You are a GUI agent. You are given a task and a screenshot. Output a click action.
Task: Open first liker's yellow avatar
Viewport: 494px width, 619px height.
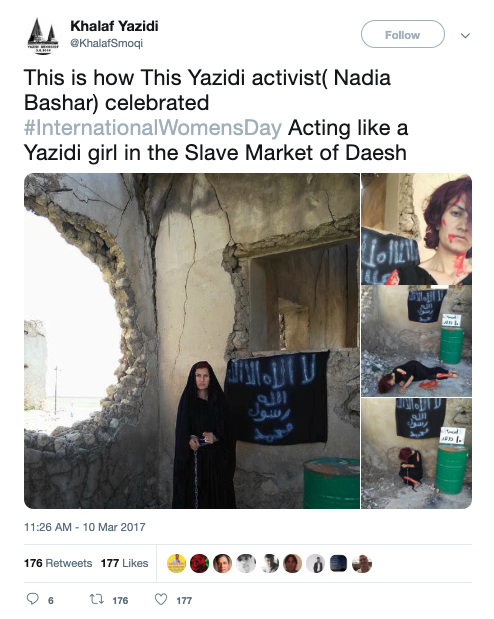pos(177,563)
